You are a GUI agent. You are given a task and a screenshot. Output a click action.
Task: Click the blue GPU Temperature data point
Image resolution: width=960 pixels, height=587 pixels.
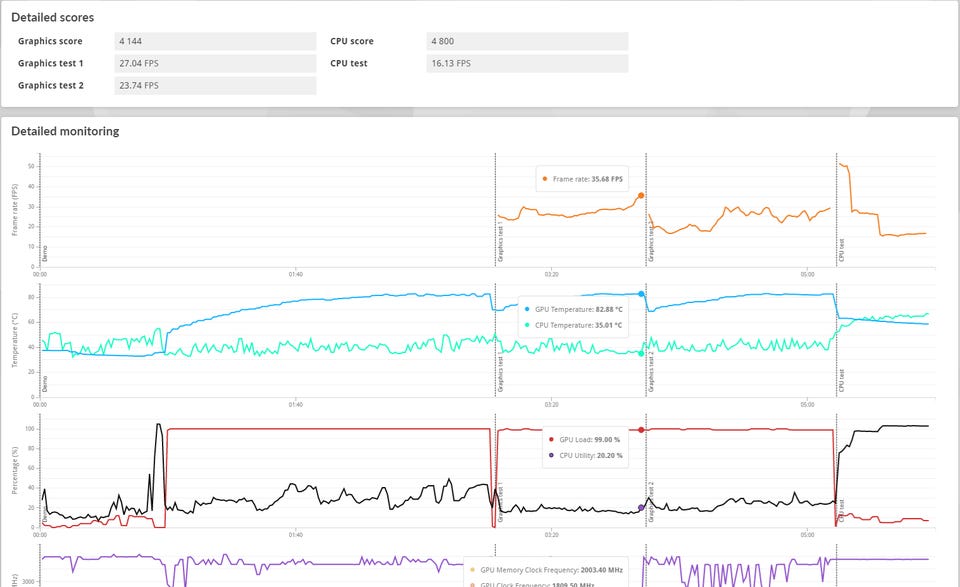[641, 294]
